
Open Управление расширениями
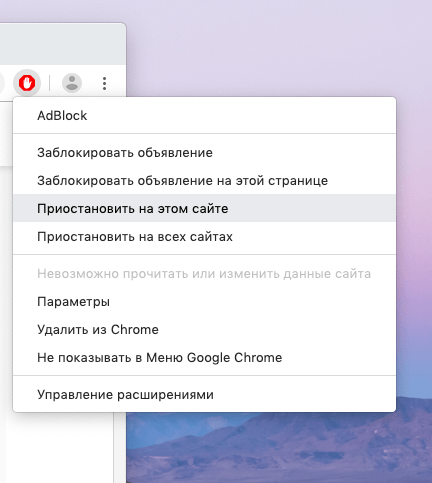click(204, 395)
